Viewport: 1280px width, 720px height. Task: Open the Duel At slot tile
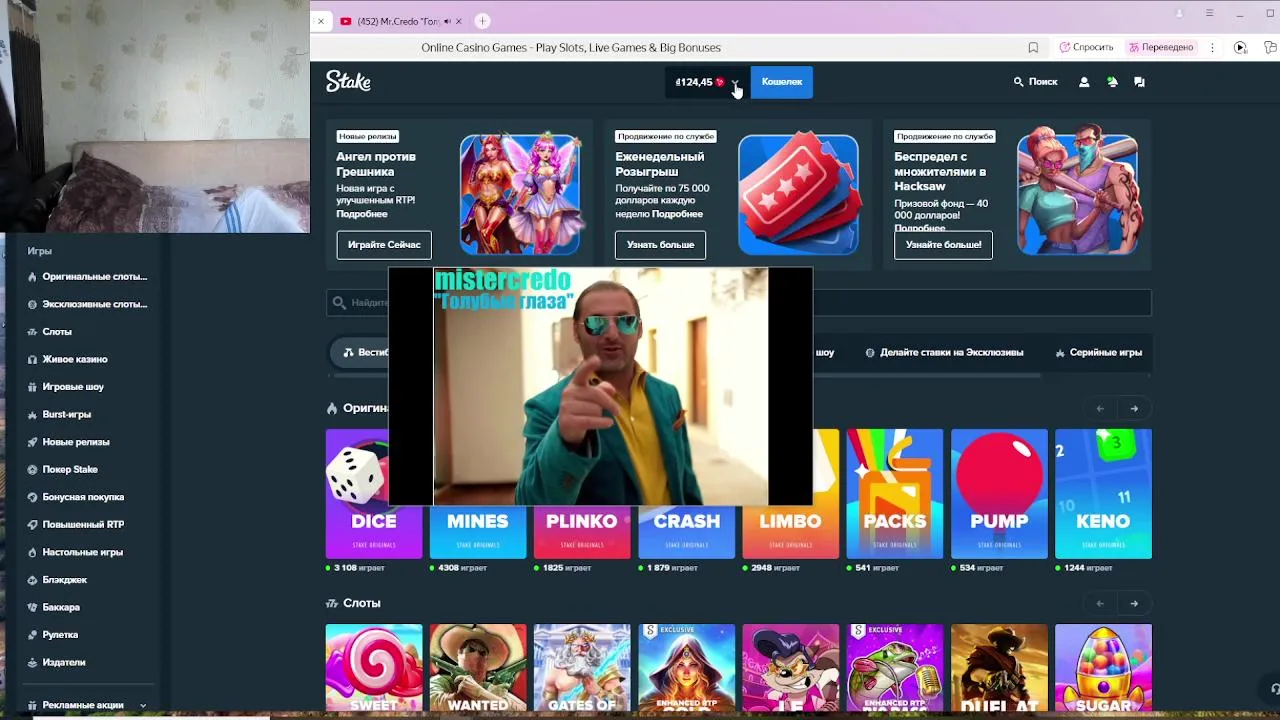click(x=999, y=668)
